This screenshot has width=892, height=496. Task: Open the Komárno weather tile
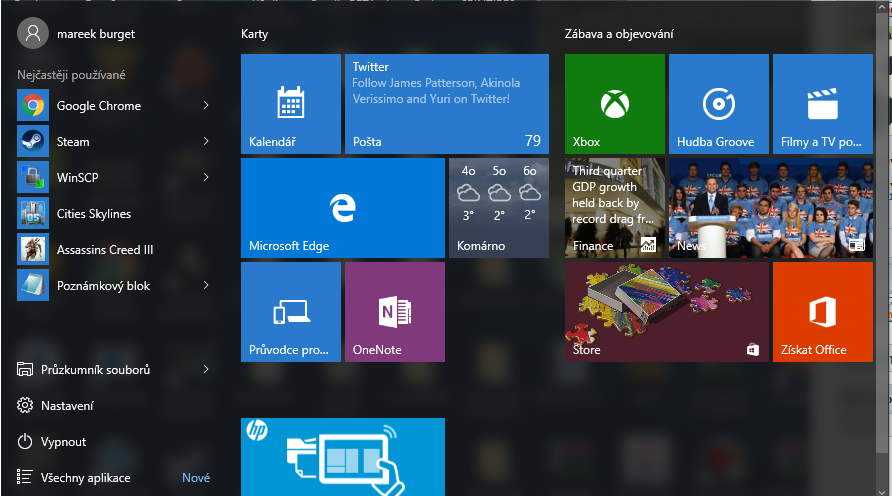499,208
